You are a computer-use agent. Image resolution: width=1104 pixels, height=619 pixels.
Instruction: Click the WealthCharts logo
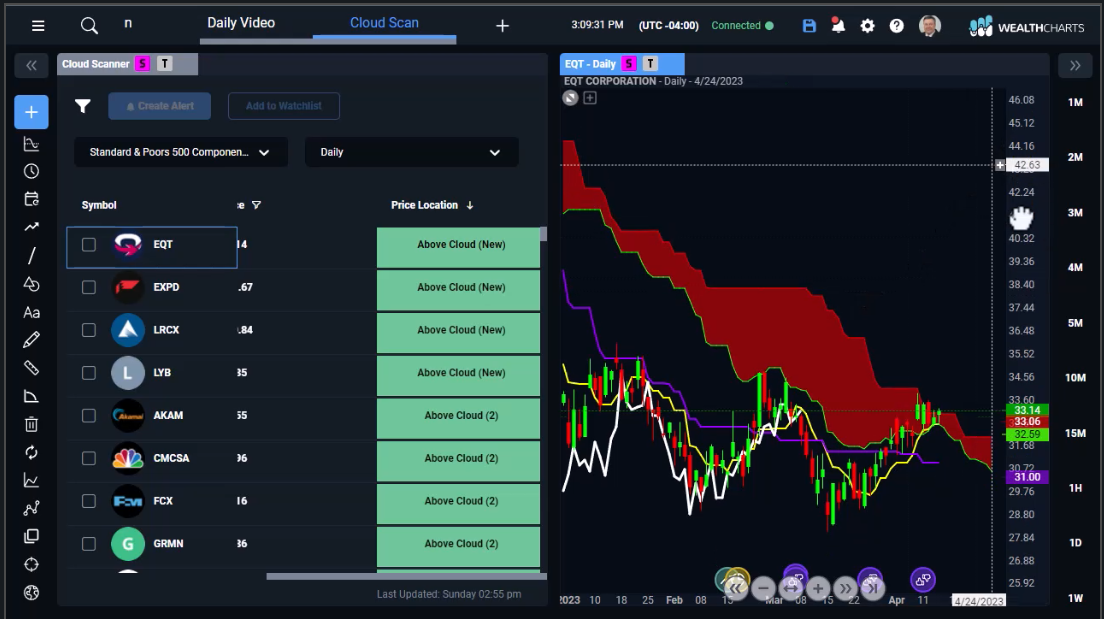(1027, 27)
